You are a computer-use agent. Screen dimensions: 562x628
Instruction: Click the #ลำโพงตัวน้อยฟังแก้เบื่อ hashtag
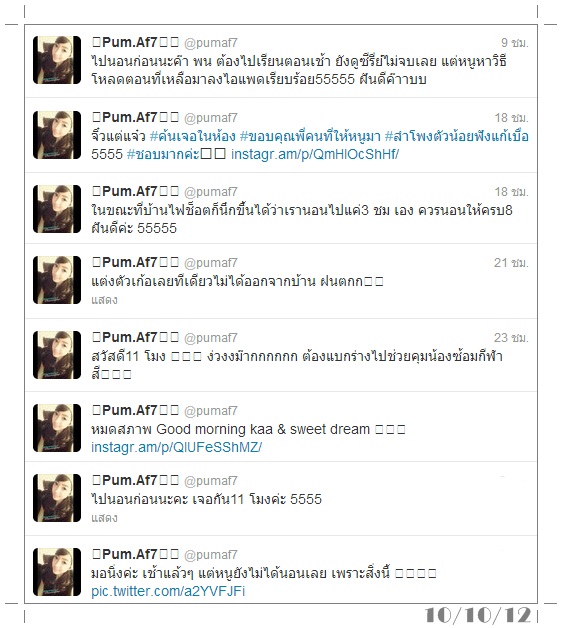[x=457, y=136]
